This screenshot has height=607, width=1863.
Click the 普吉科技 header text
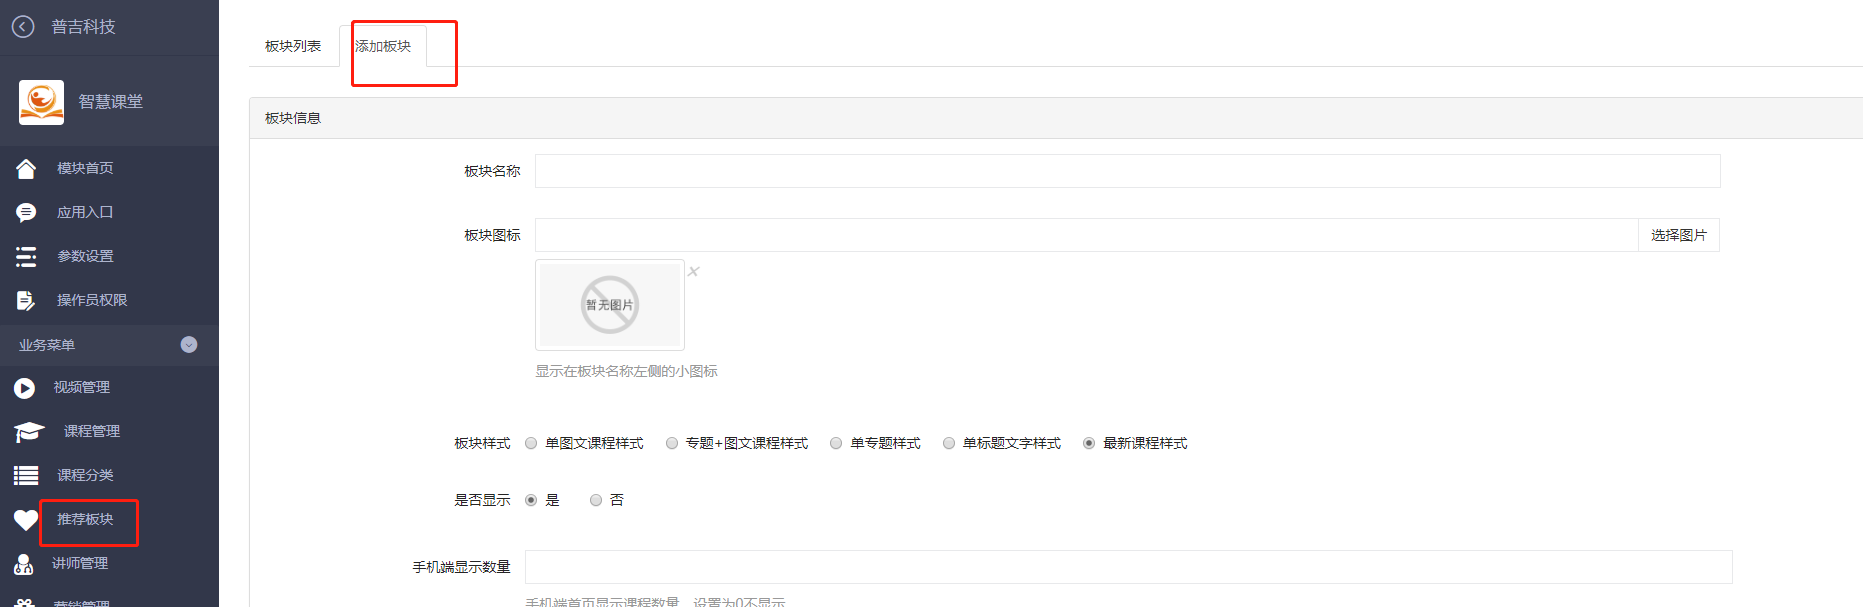[x=84, y=27]
